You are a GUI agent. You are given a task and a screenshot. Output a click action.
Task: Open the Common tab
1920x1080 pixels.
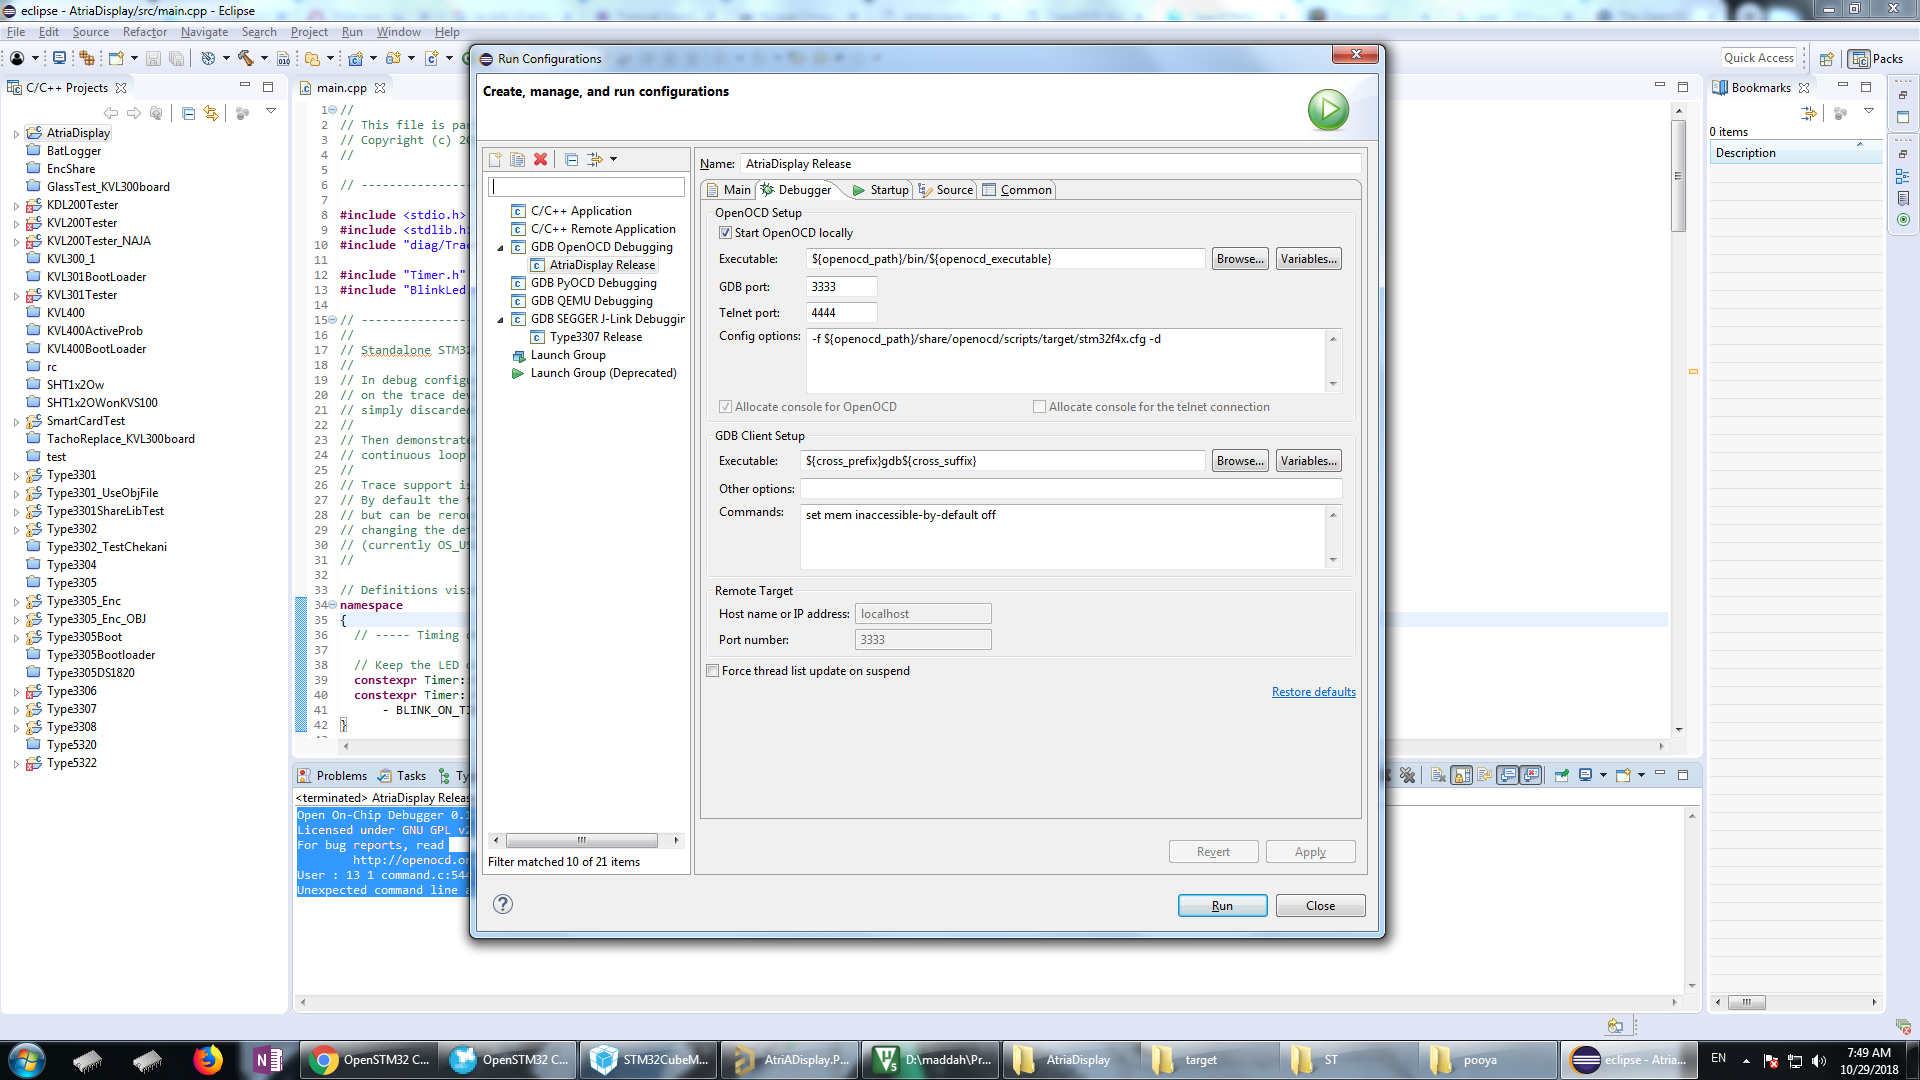click(x=1017, y=190)
